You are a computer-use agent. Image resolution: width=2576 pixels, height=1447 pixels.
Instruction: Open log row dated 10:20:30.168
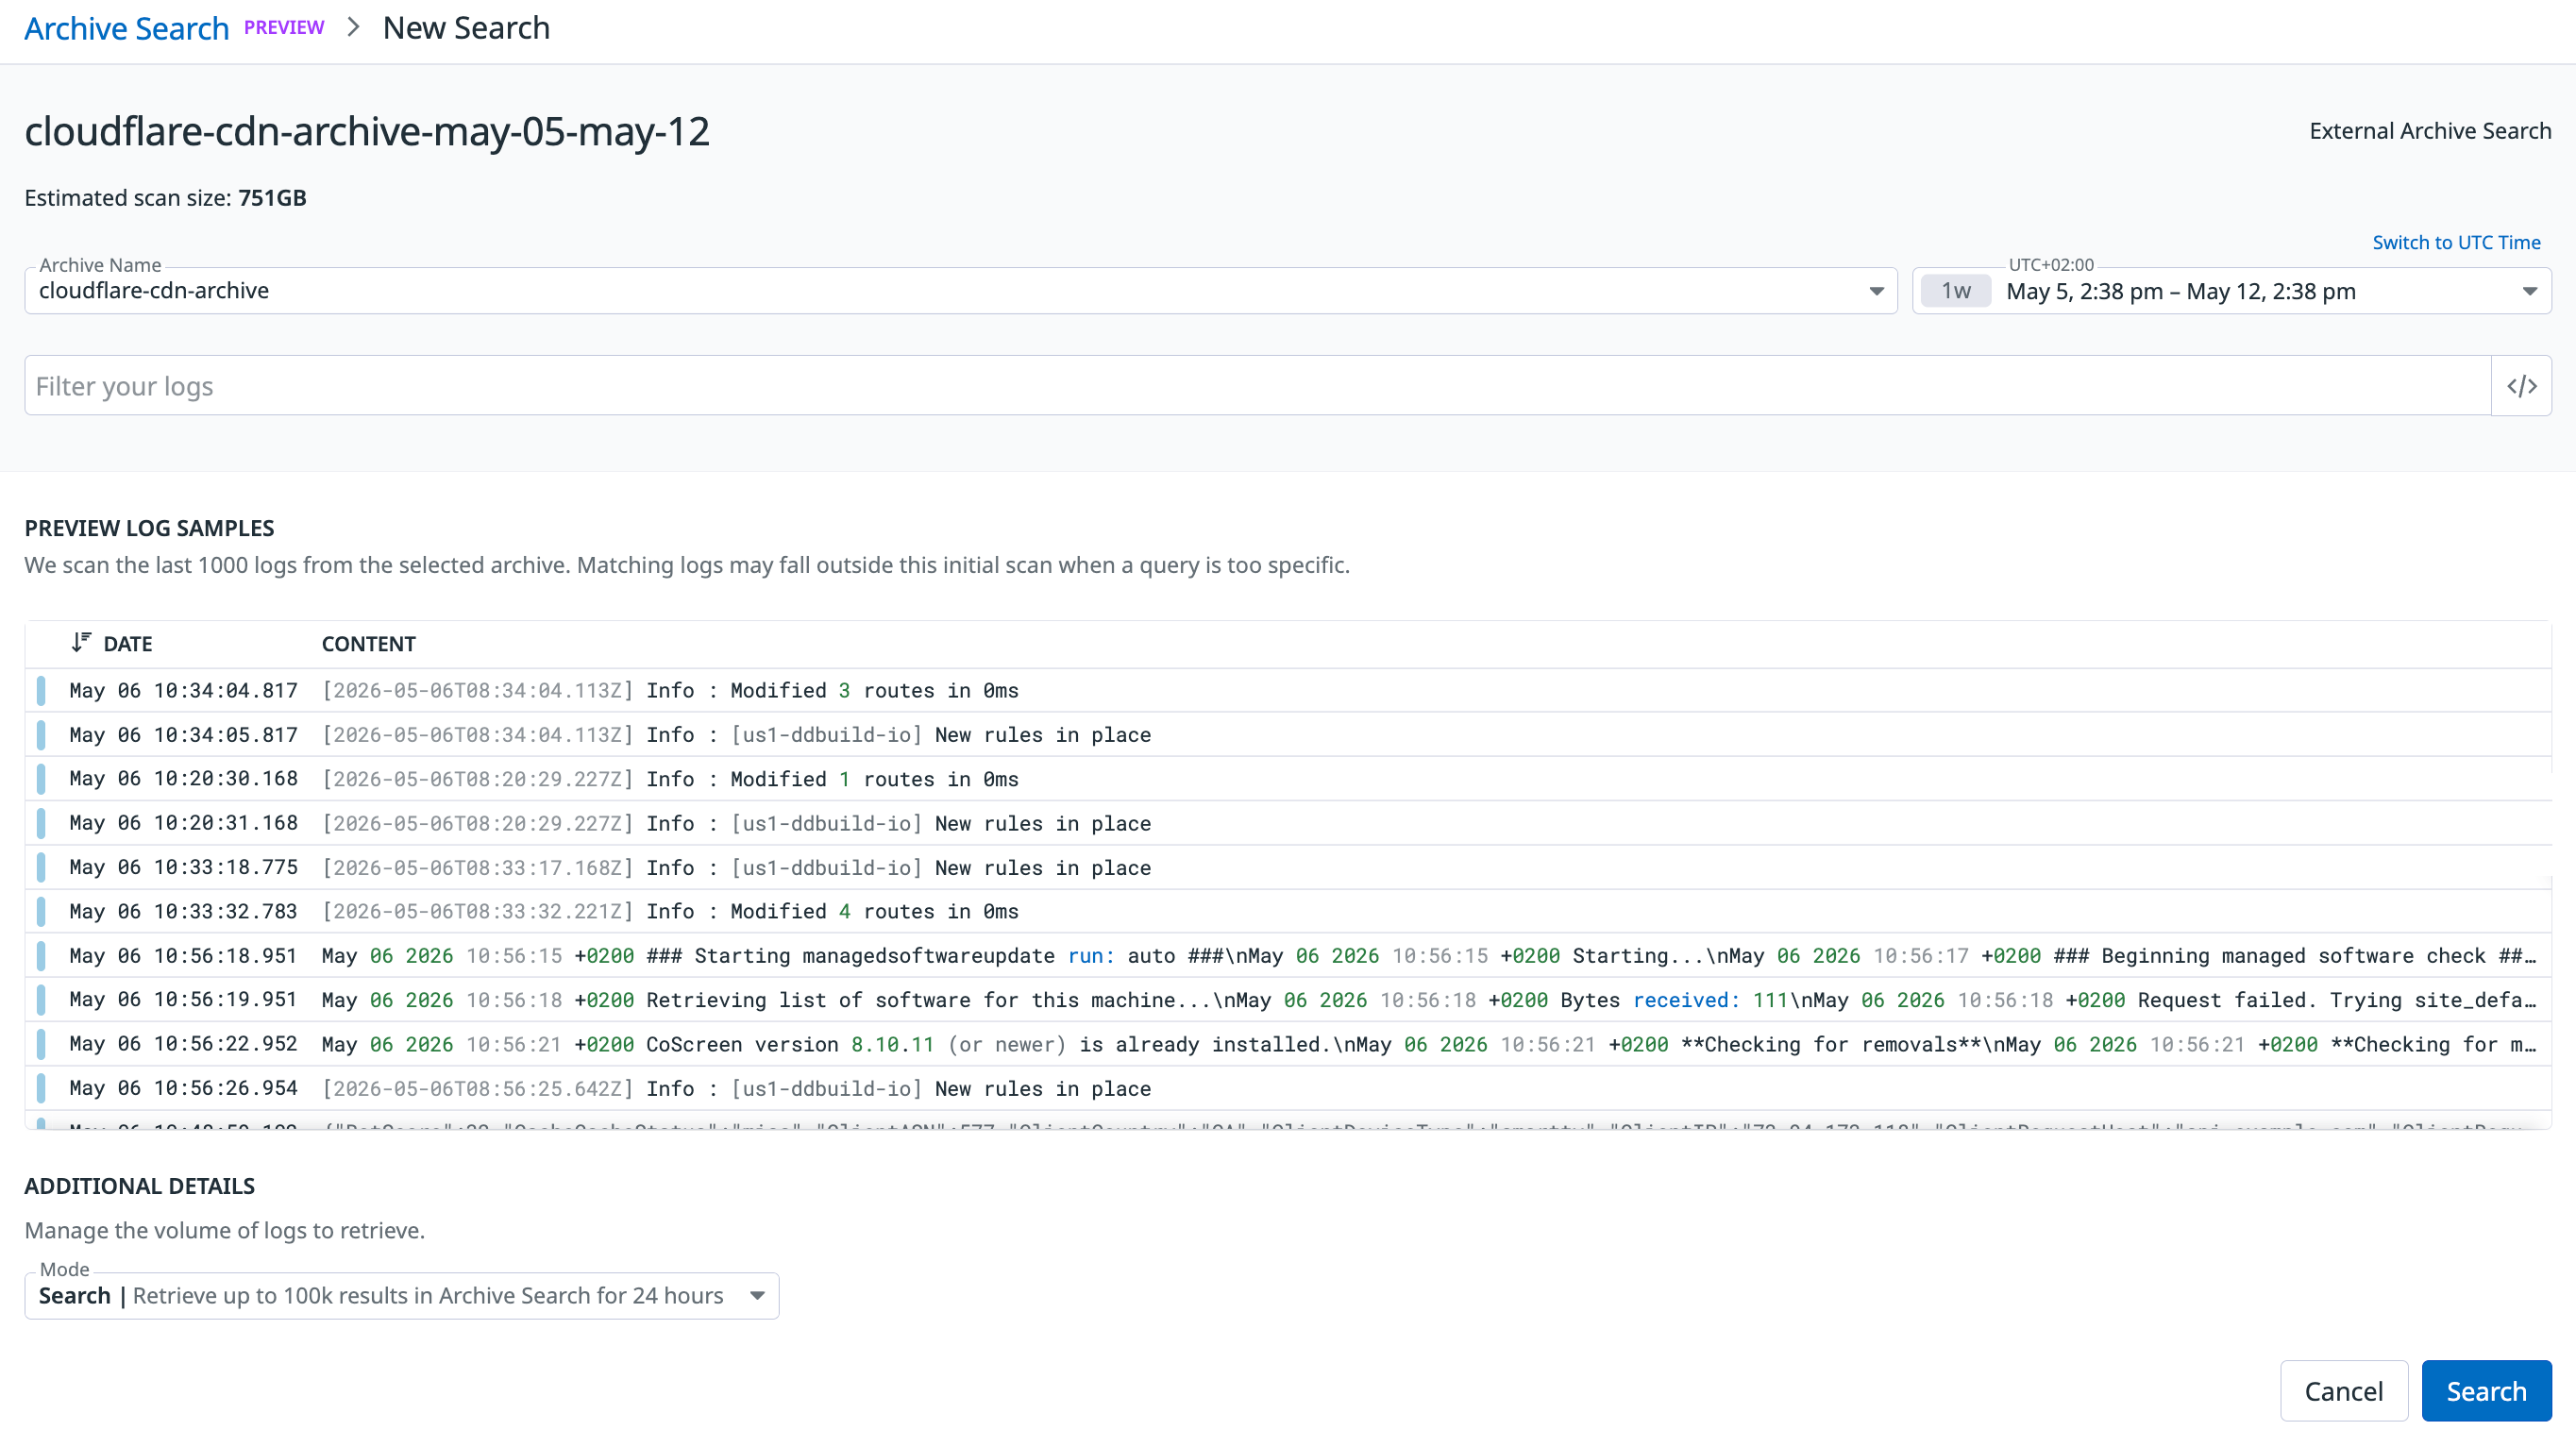[x=1288, y=779]
